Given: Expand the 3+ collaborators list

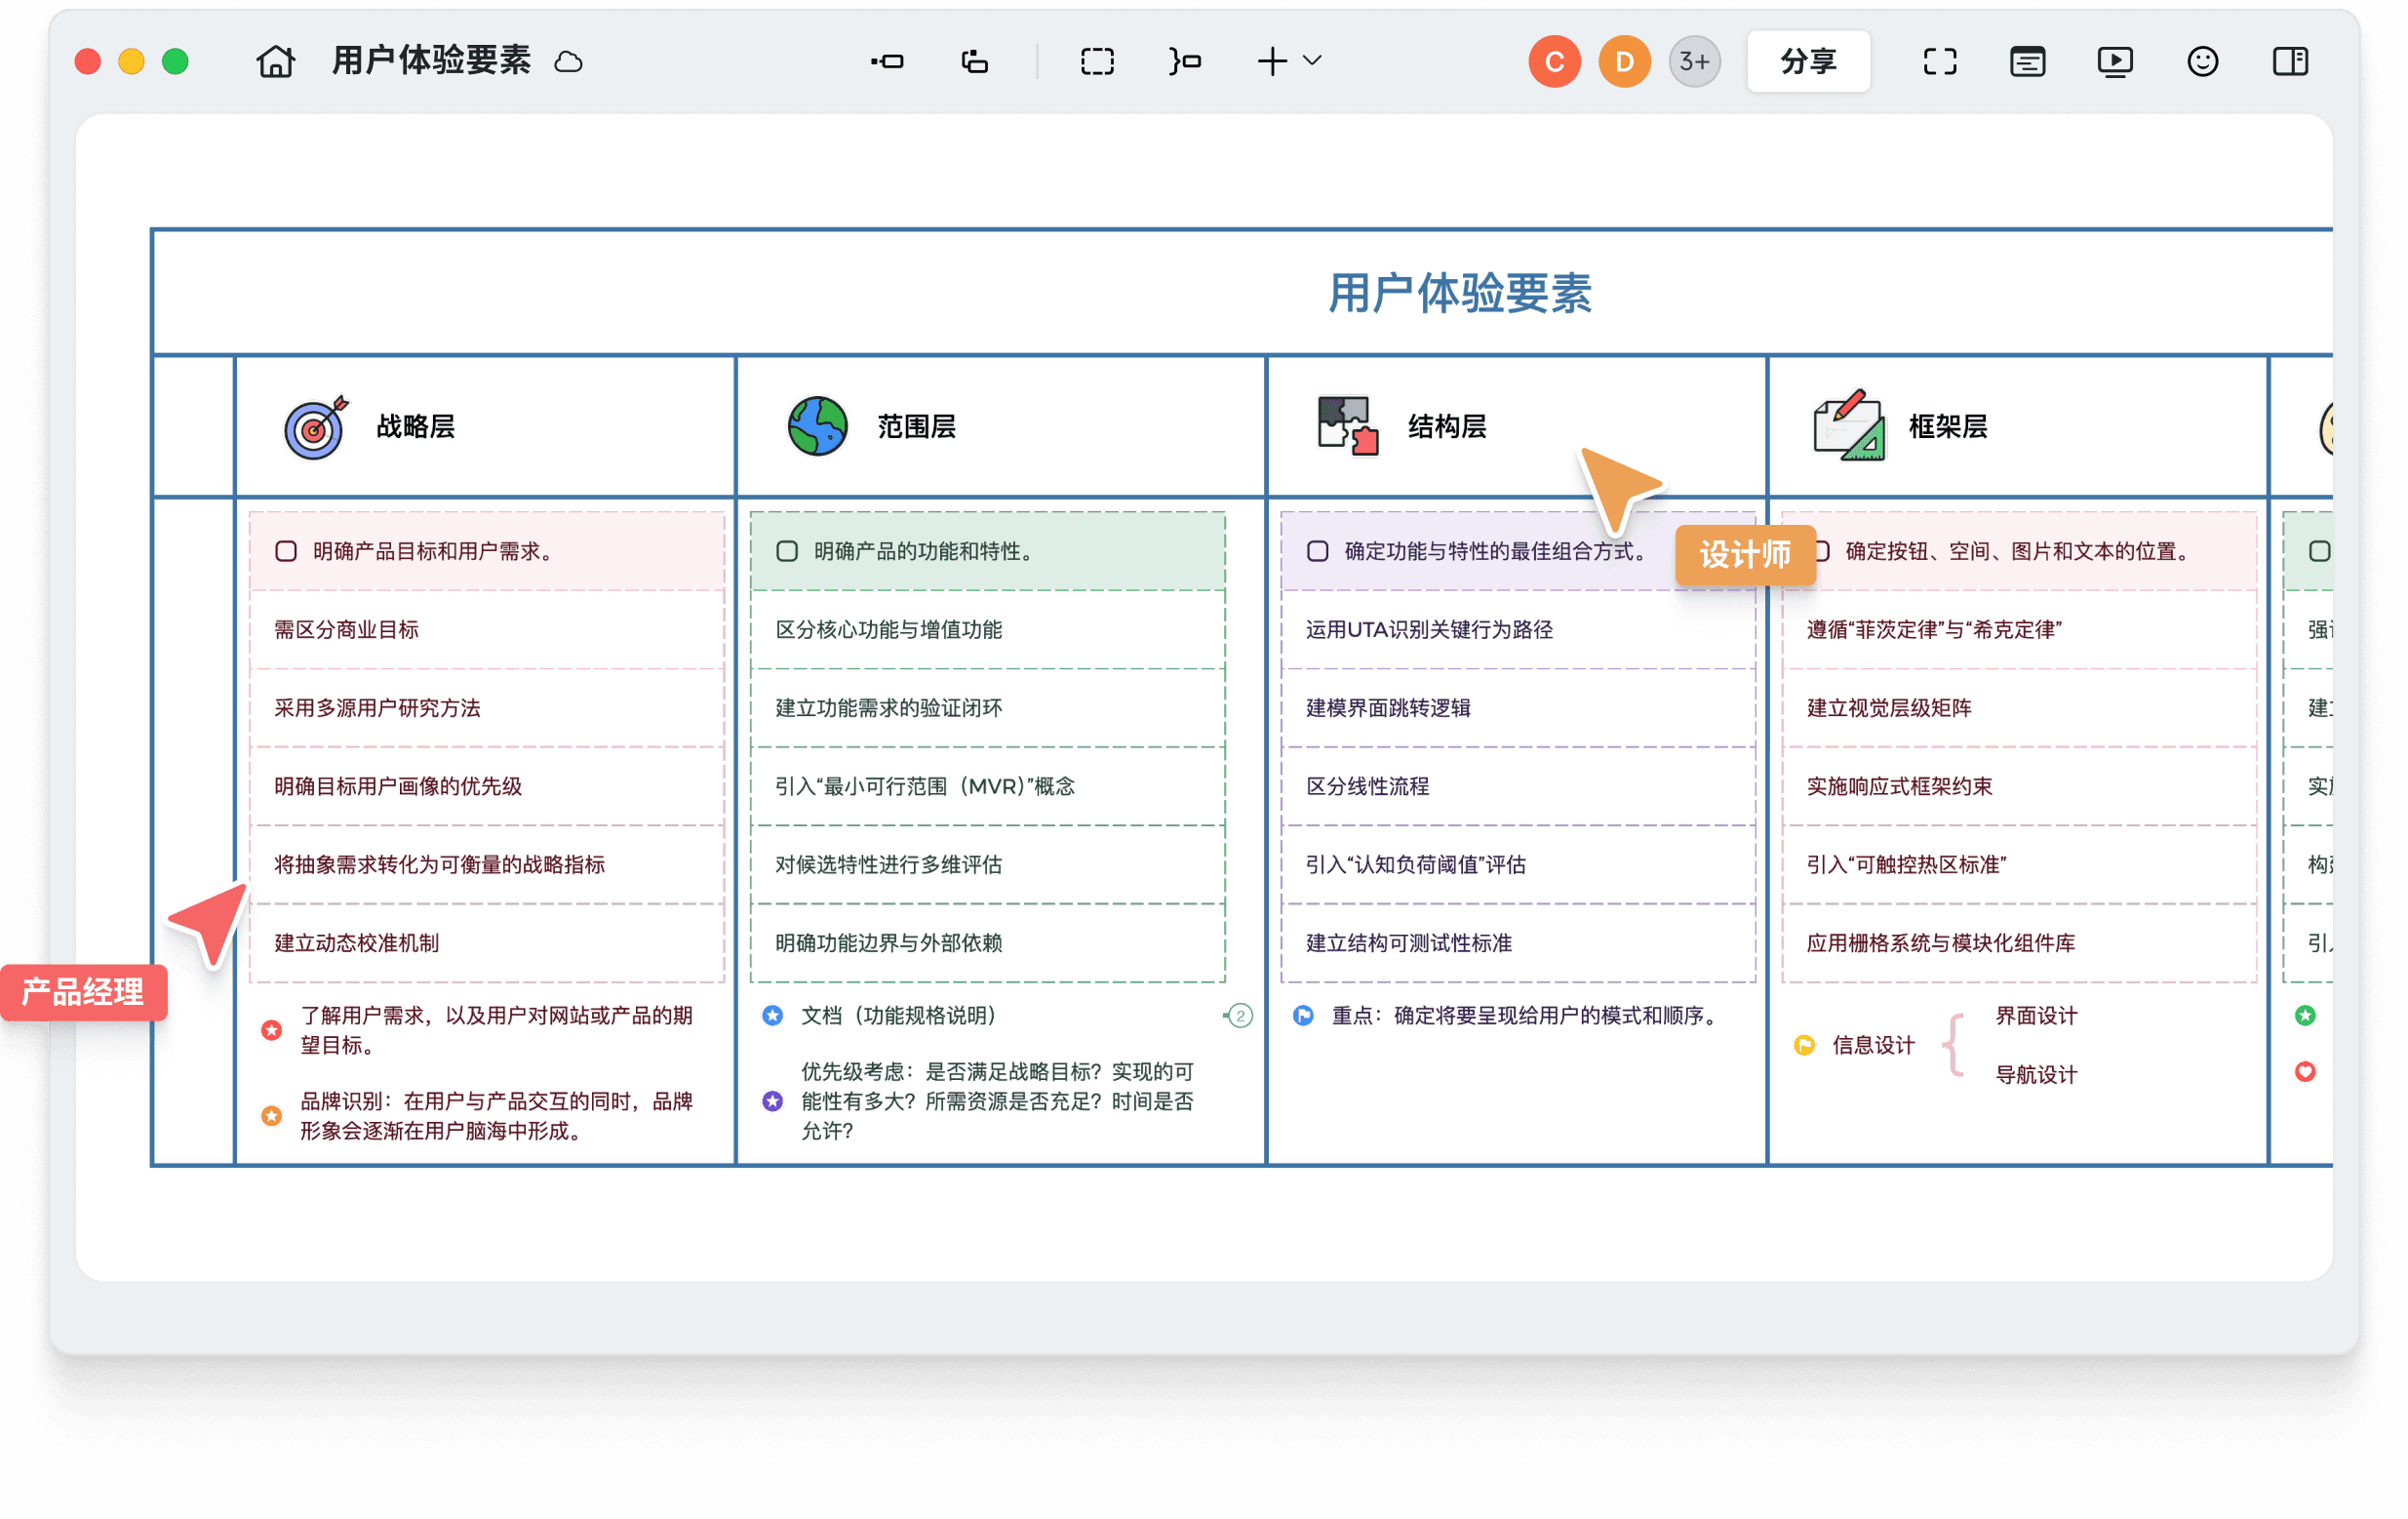Looking at the screenshot, I should click(x=1693, y=61).
